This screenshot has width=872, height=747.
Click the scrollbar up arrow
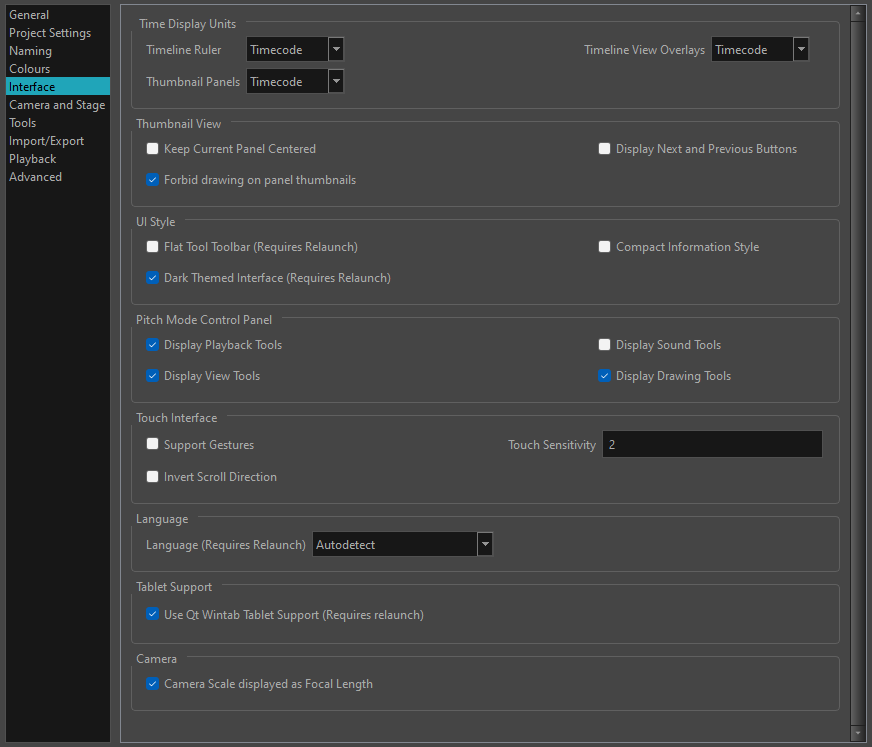pyautogui.click(x=856, y=13)
